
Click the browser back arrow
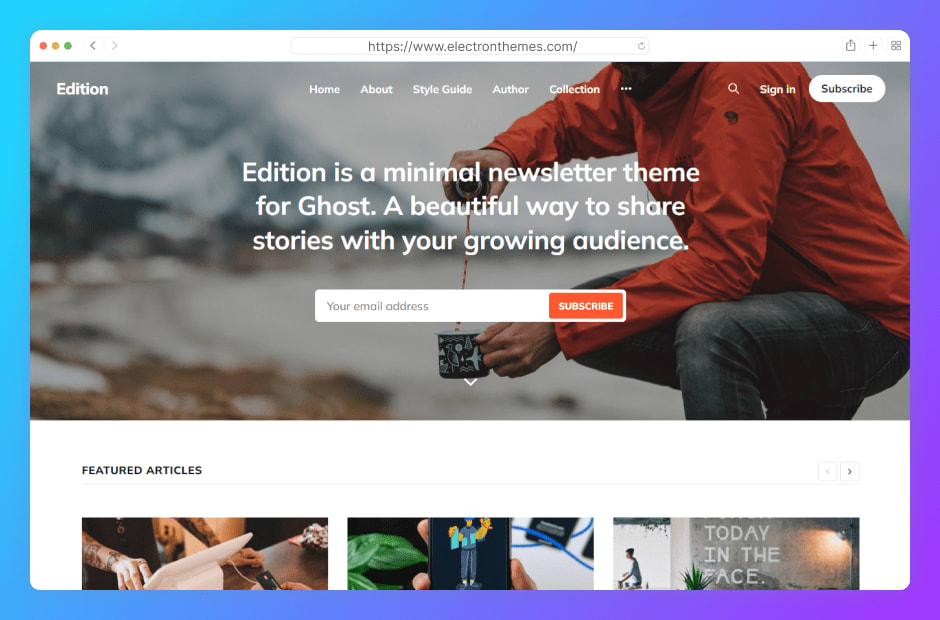click(x=93, y=46)
